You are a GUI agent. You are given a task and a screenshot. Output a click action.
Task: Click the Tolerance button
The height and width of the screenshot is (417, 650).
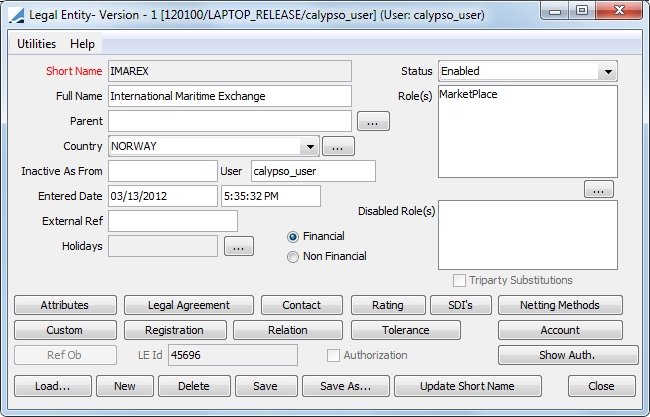click(x=405, y=330)
